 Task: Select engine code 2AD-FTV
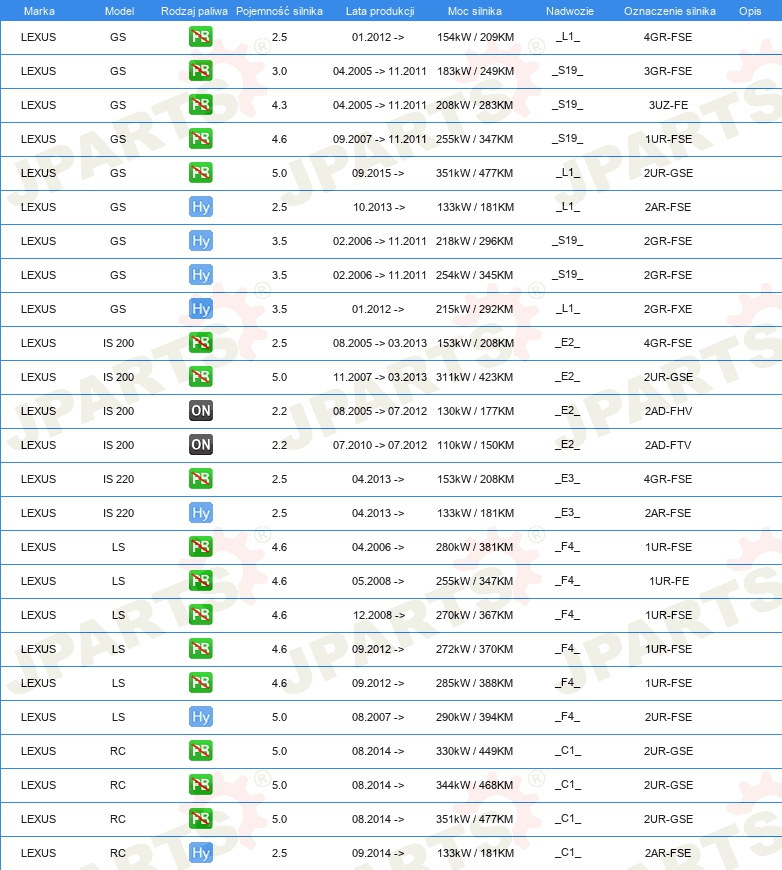pos(668,445)
